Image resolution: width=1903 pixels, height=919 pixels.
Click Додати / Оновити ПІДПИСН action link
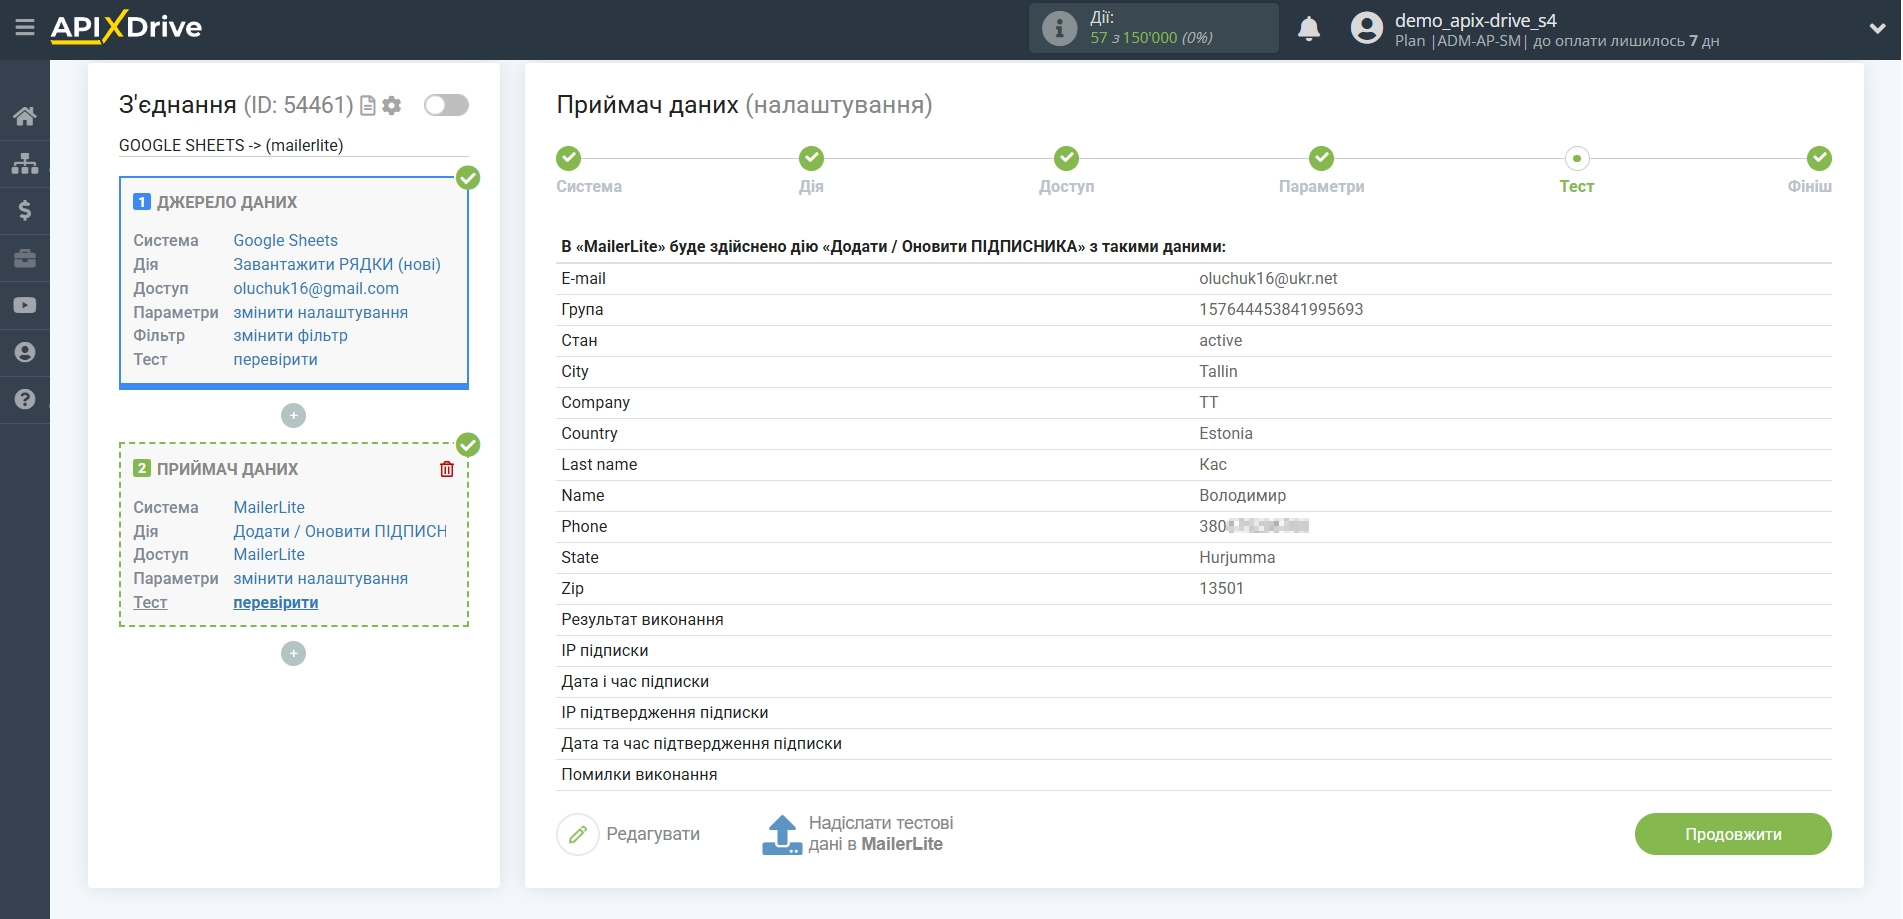click(340, 531)
